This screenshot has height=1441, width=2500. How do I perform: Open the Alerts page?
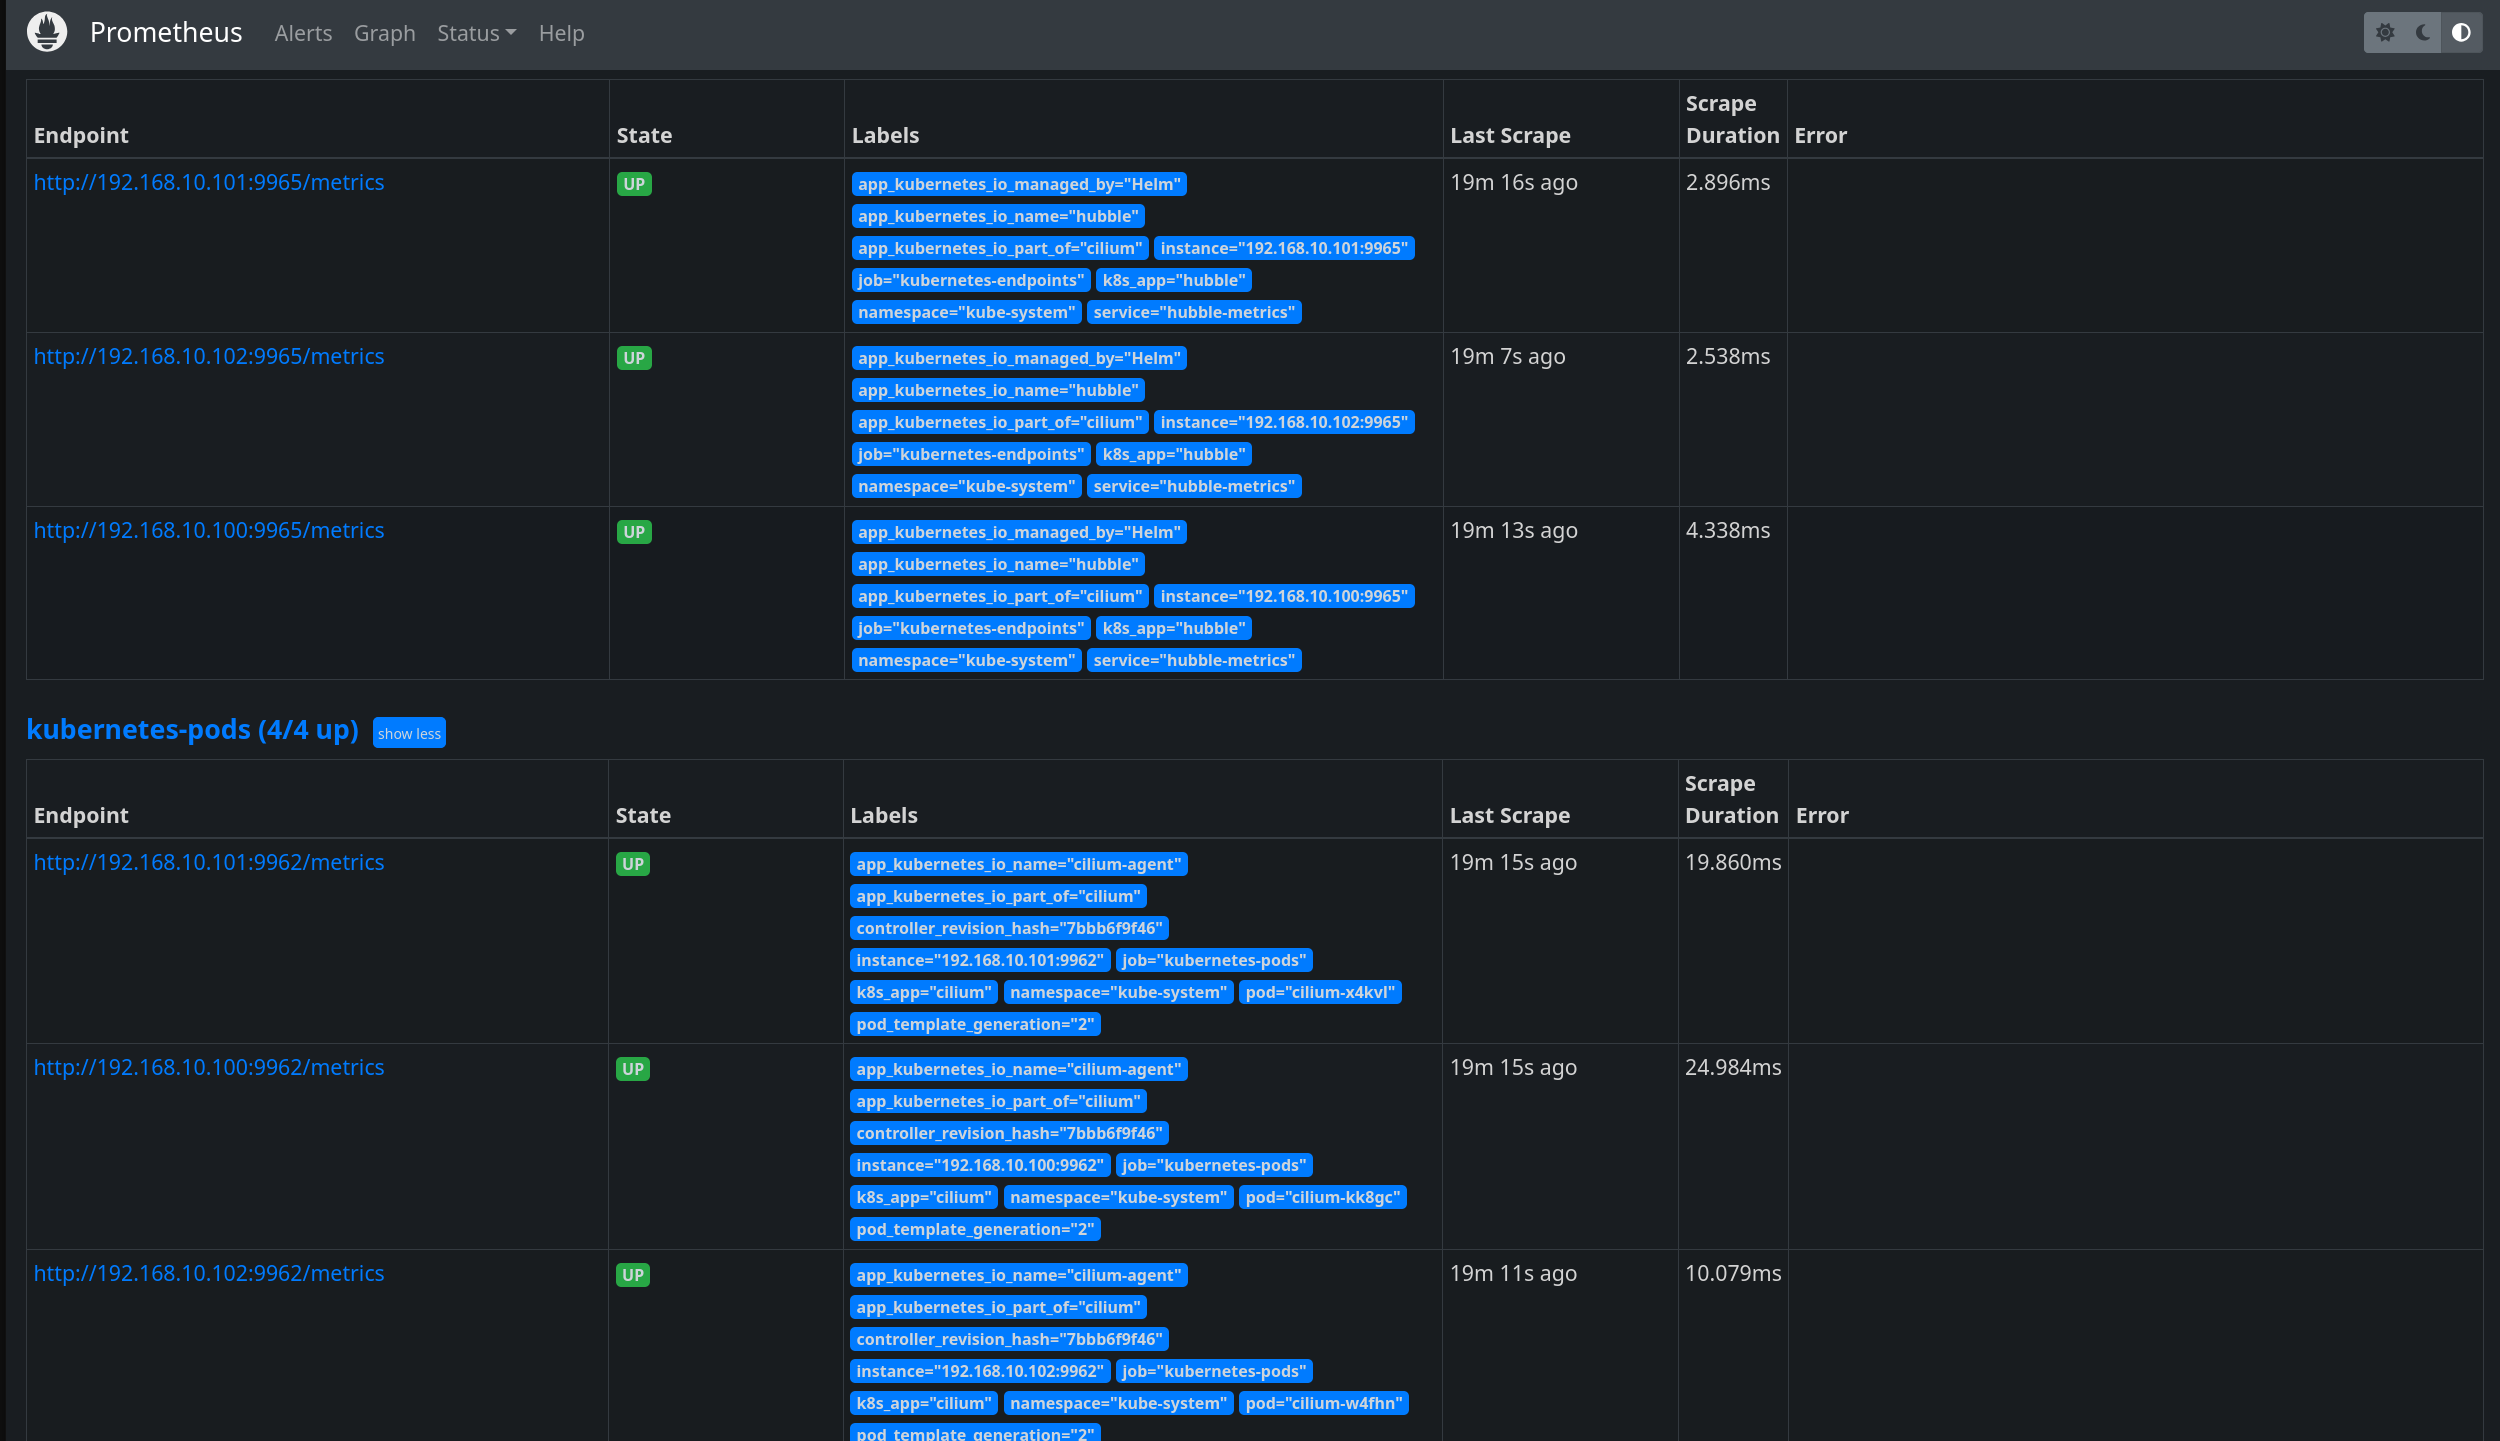(x=303, y=33)
